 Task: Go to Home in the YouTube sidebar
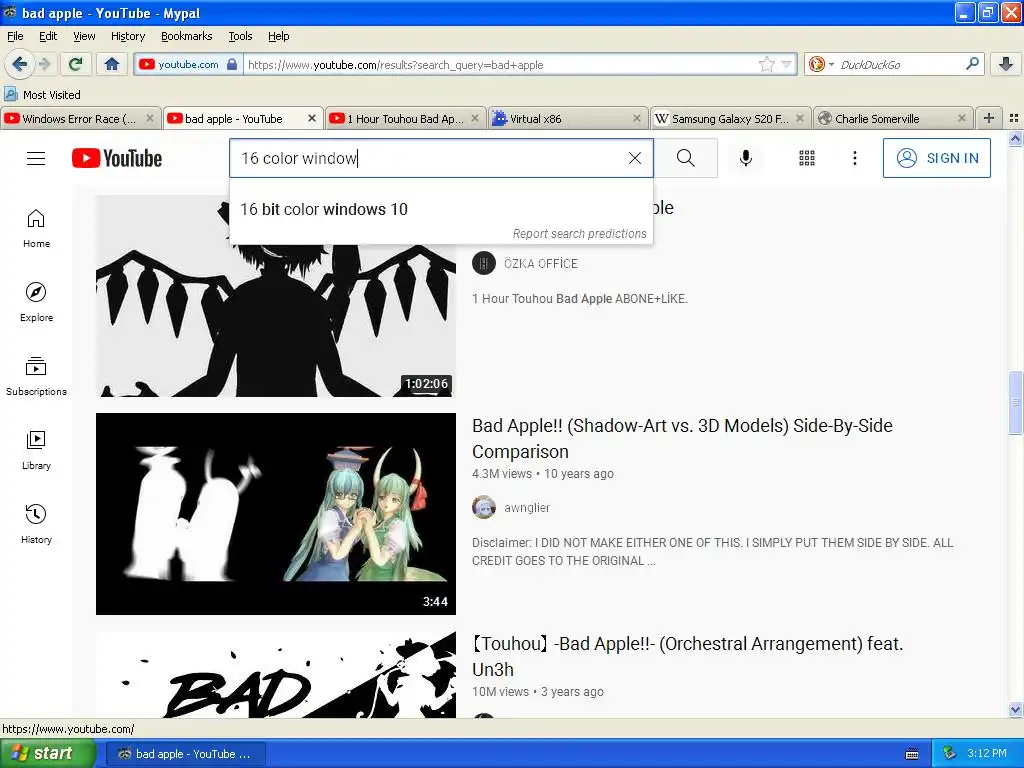(36, 229)
